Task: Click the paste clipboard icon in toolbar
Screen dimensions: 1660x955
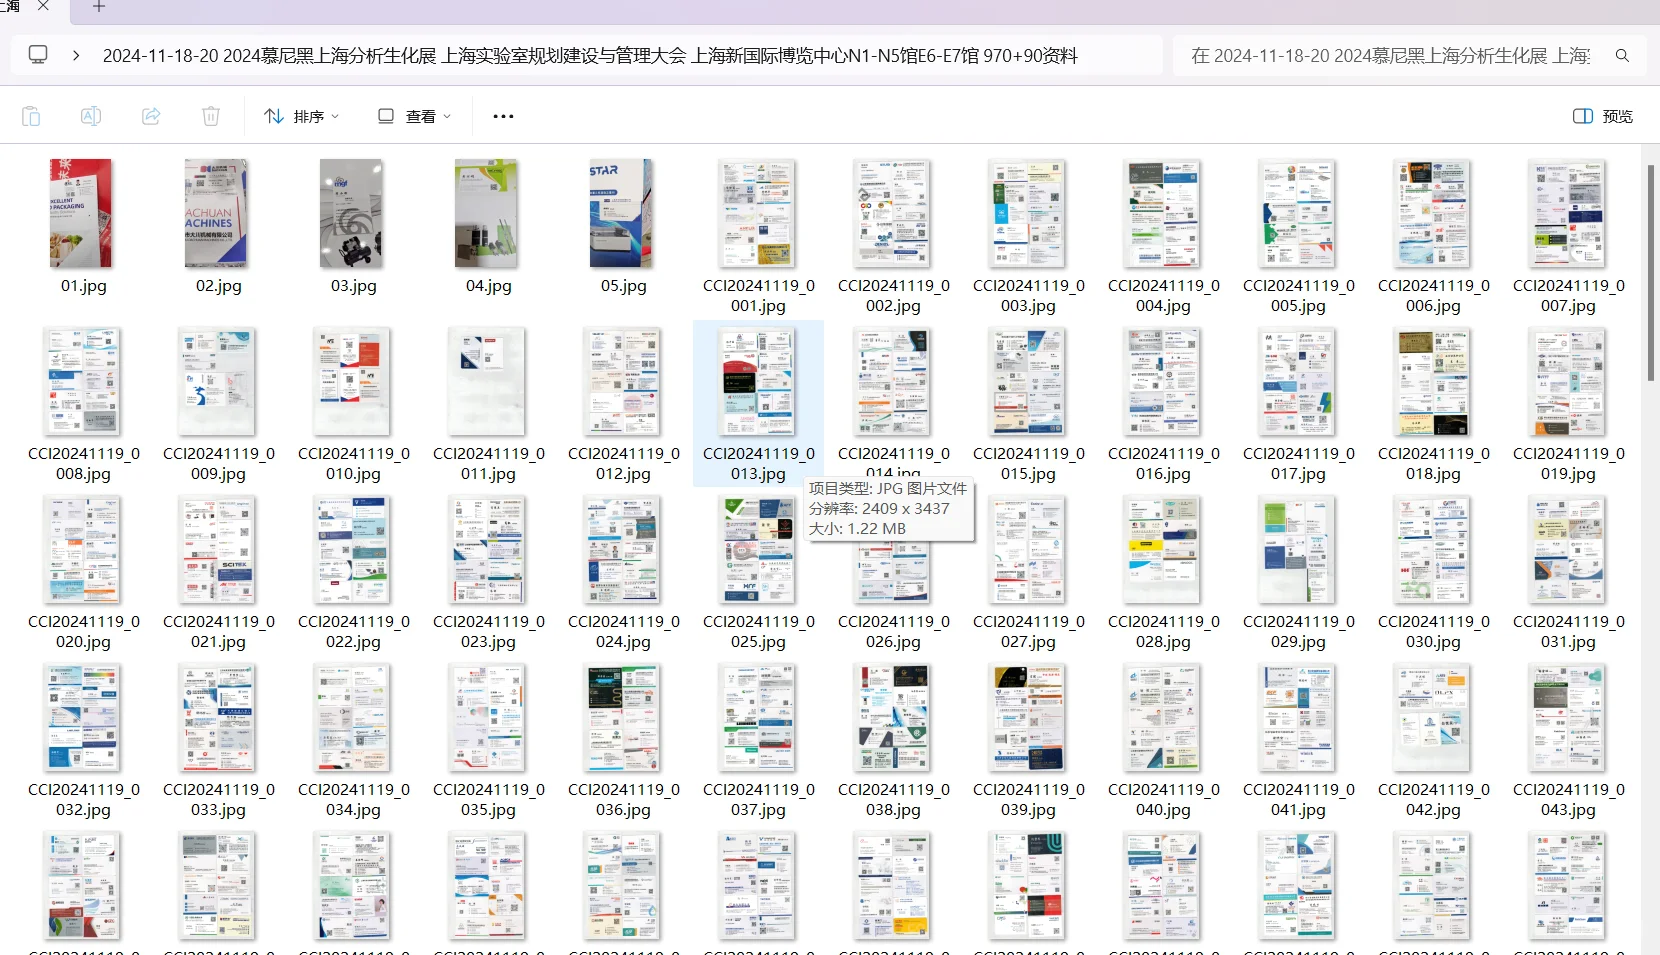Action: [x=31, y=116]
